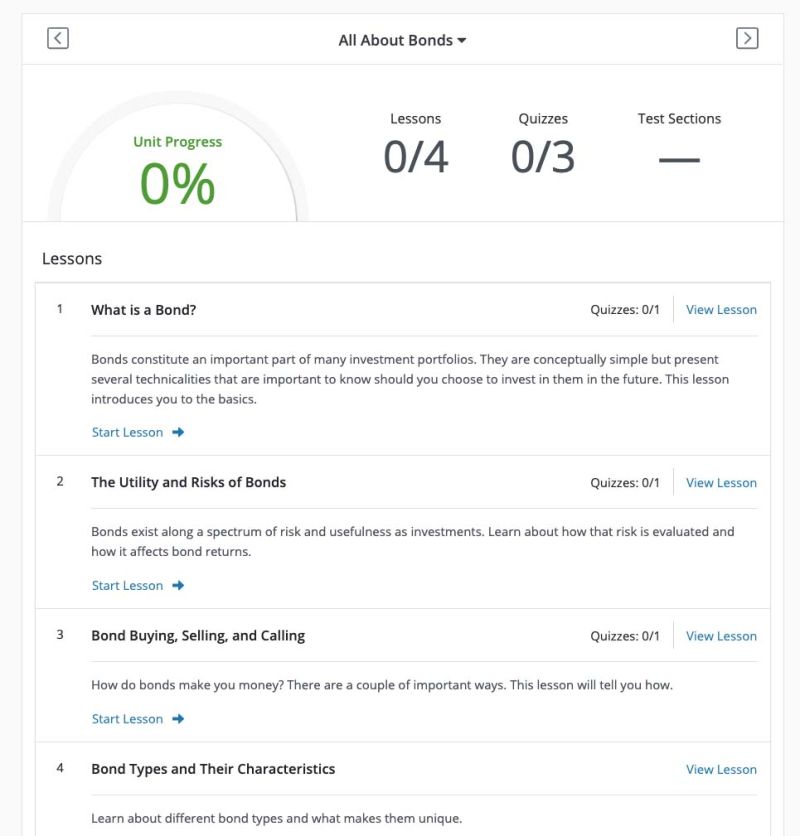Image resolution: width=800 pixels, height=836 pixels.
Task: Start the Utility and Risks of Bonds lesson
Action: point(127,586)
